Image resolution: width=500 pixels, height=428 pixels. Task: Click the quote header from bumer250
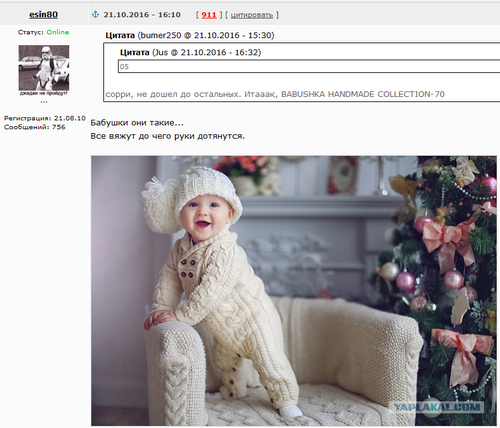click(190, 35)
